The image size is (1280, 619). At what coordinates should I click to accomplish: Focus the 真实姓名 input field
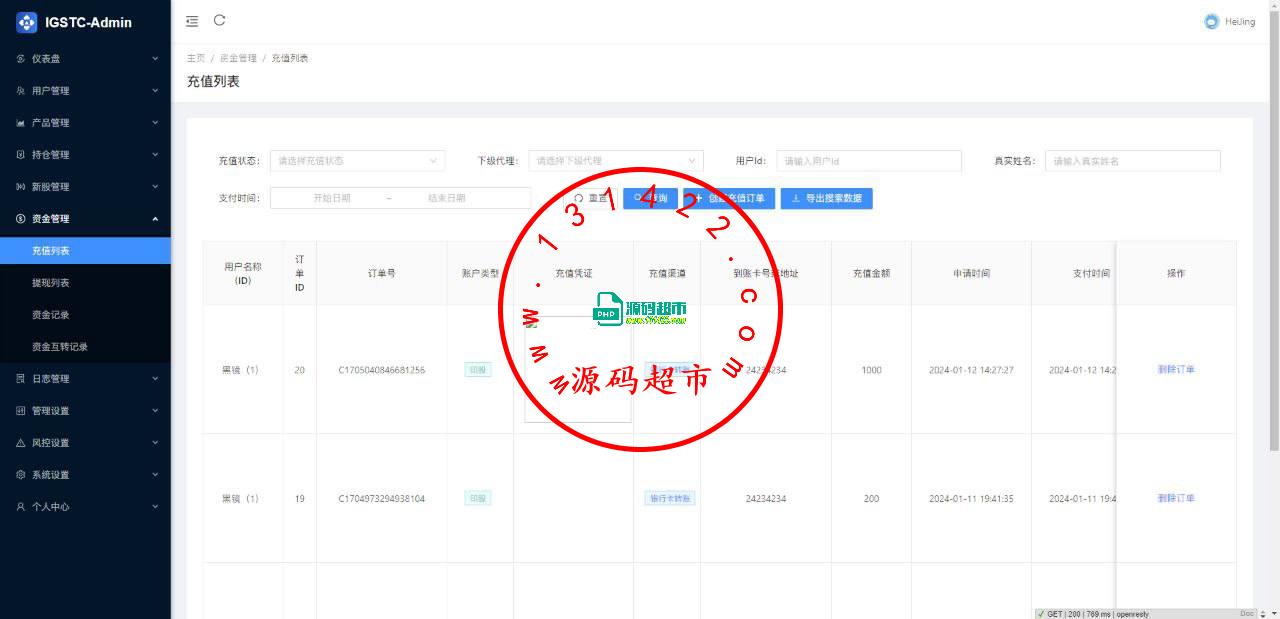coord(1133,161)
